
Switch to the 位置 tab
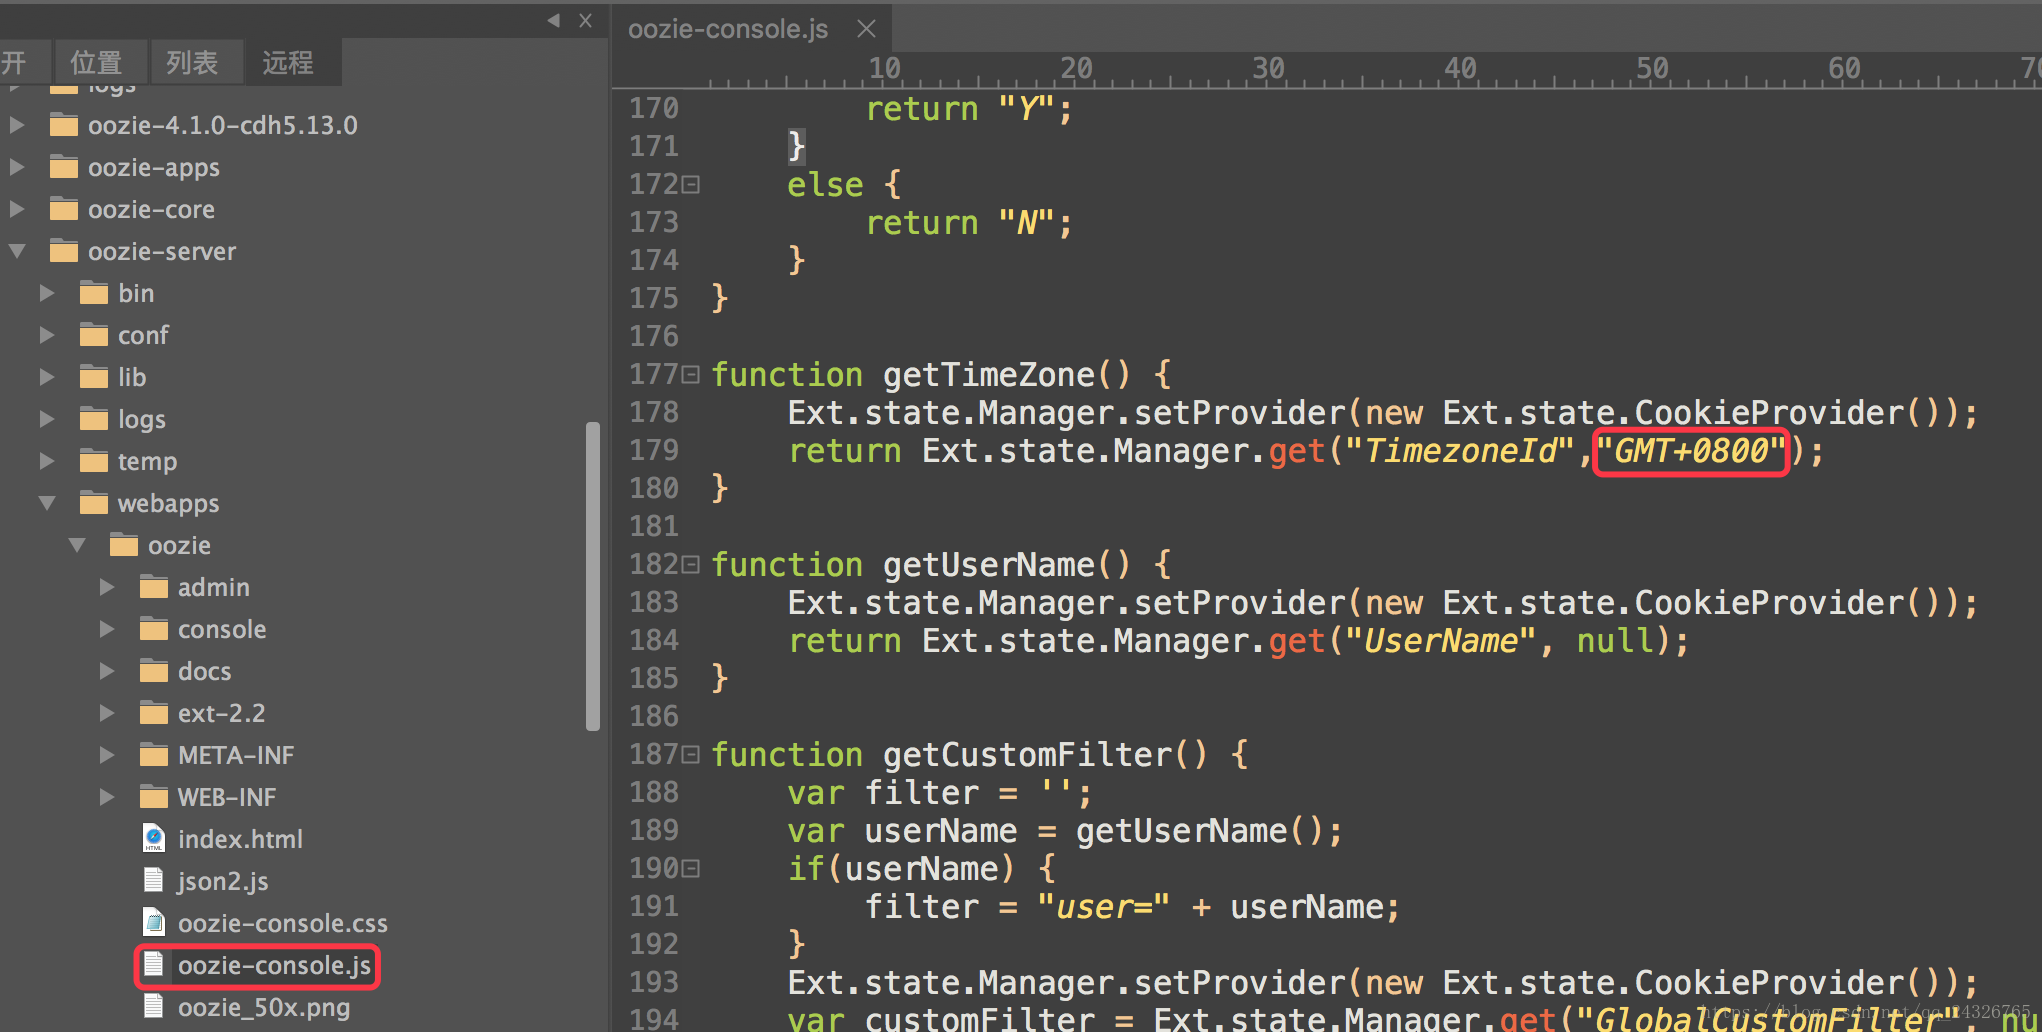96,63
